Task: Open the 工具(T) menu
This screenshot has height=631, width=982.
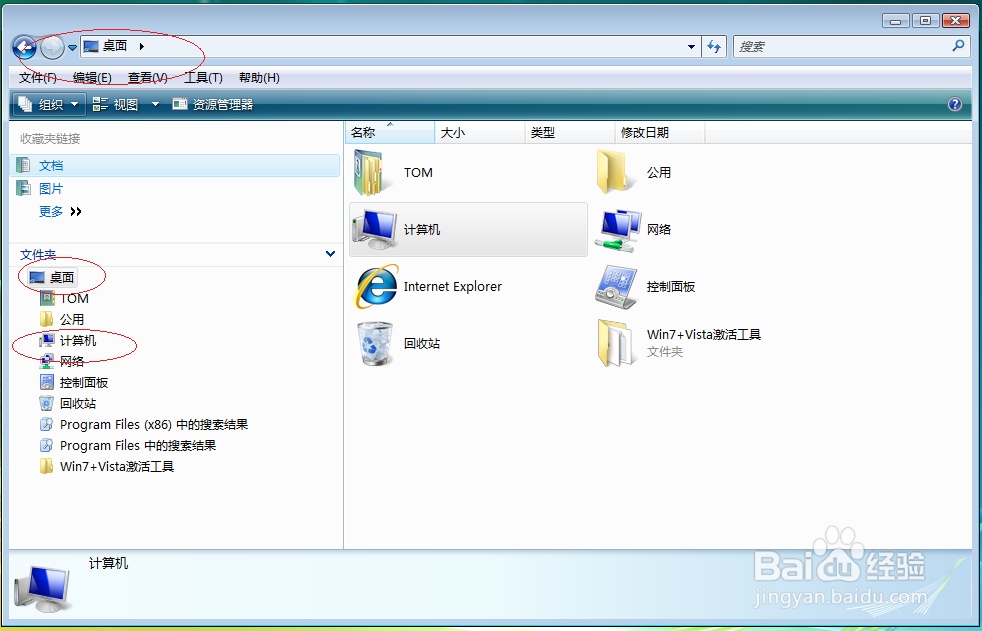Action: pos(203,78)
